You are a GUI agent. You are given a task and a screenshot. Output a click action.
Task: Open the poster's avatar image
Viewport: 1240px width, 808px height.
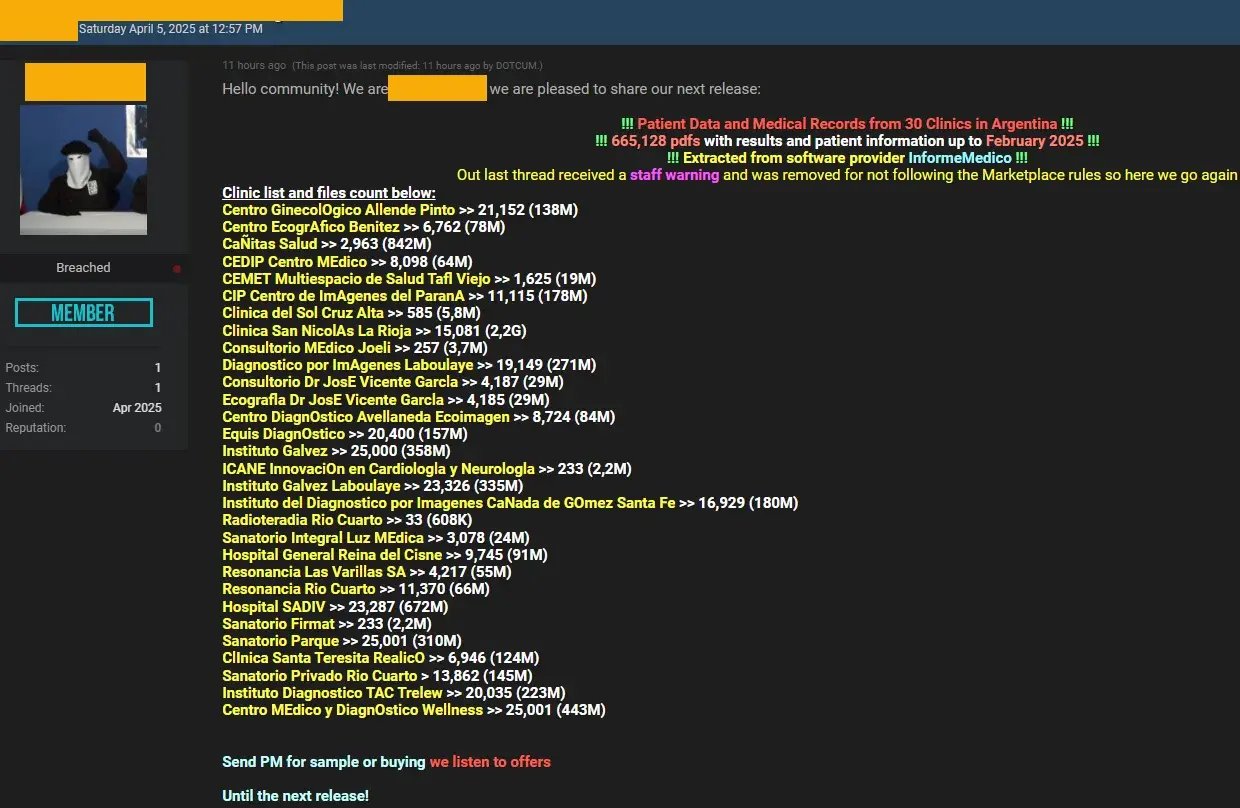coord(83,170)
